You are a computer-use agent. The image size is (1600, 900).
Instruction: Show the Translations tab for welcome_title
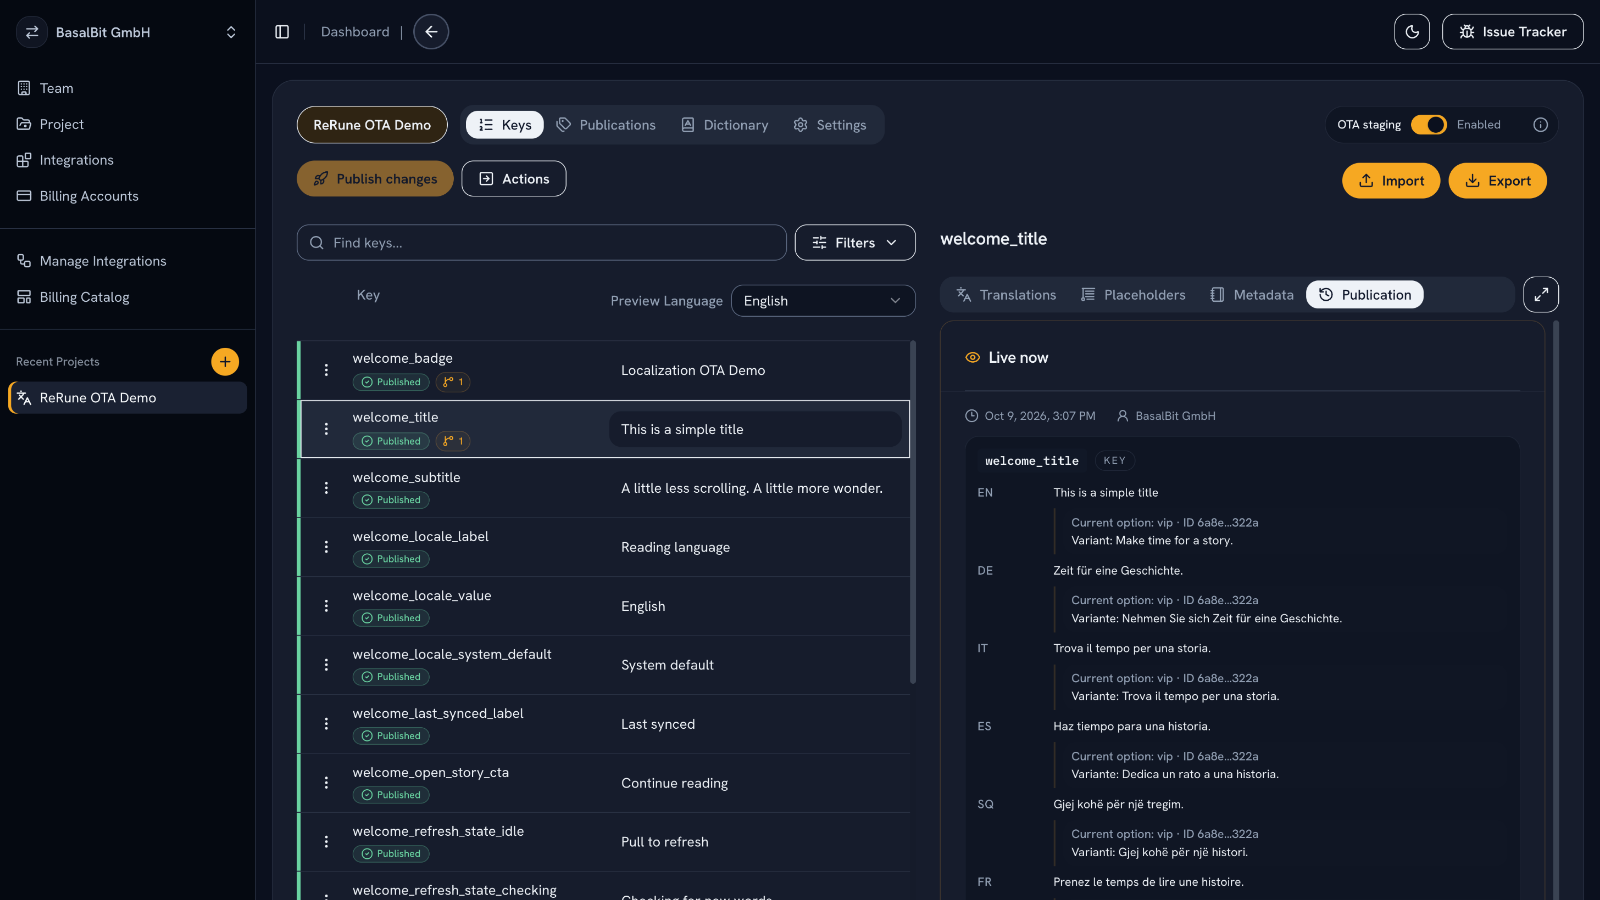[1006, 295]
